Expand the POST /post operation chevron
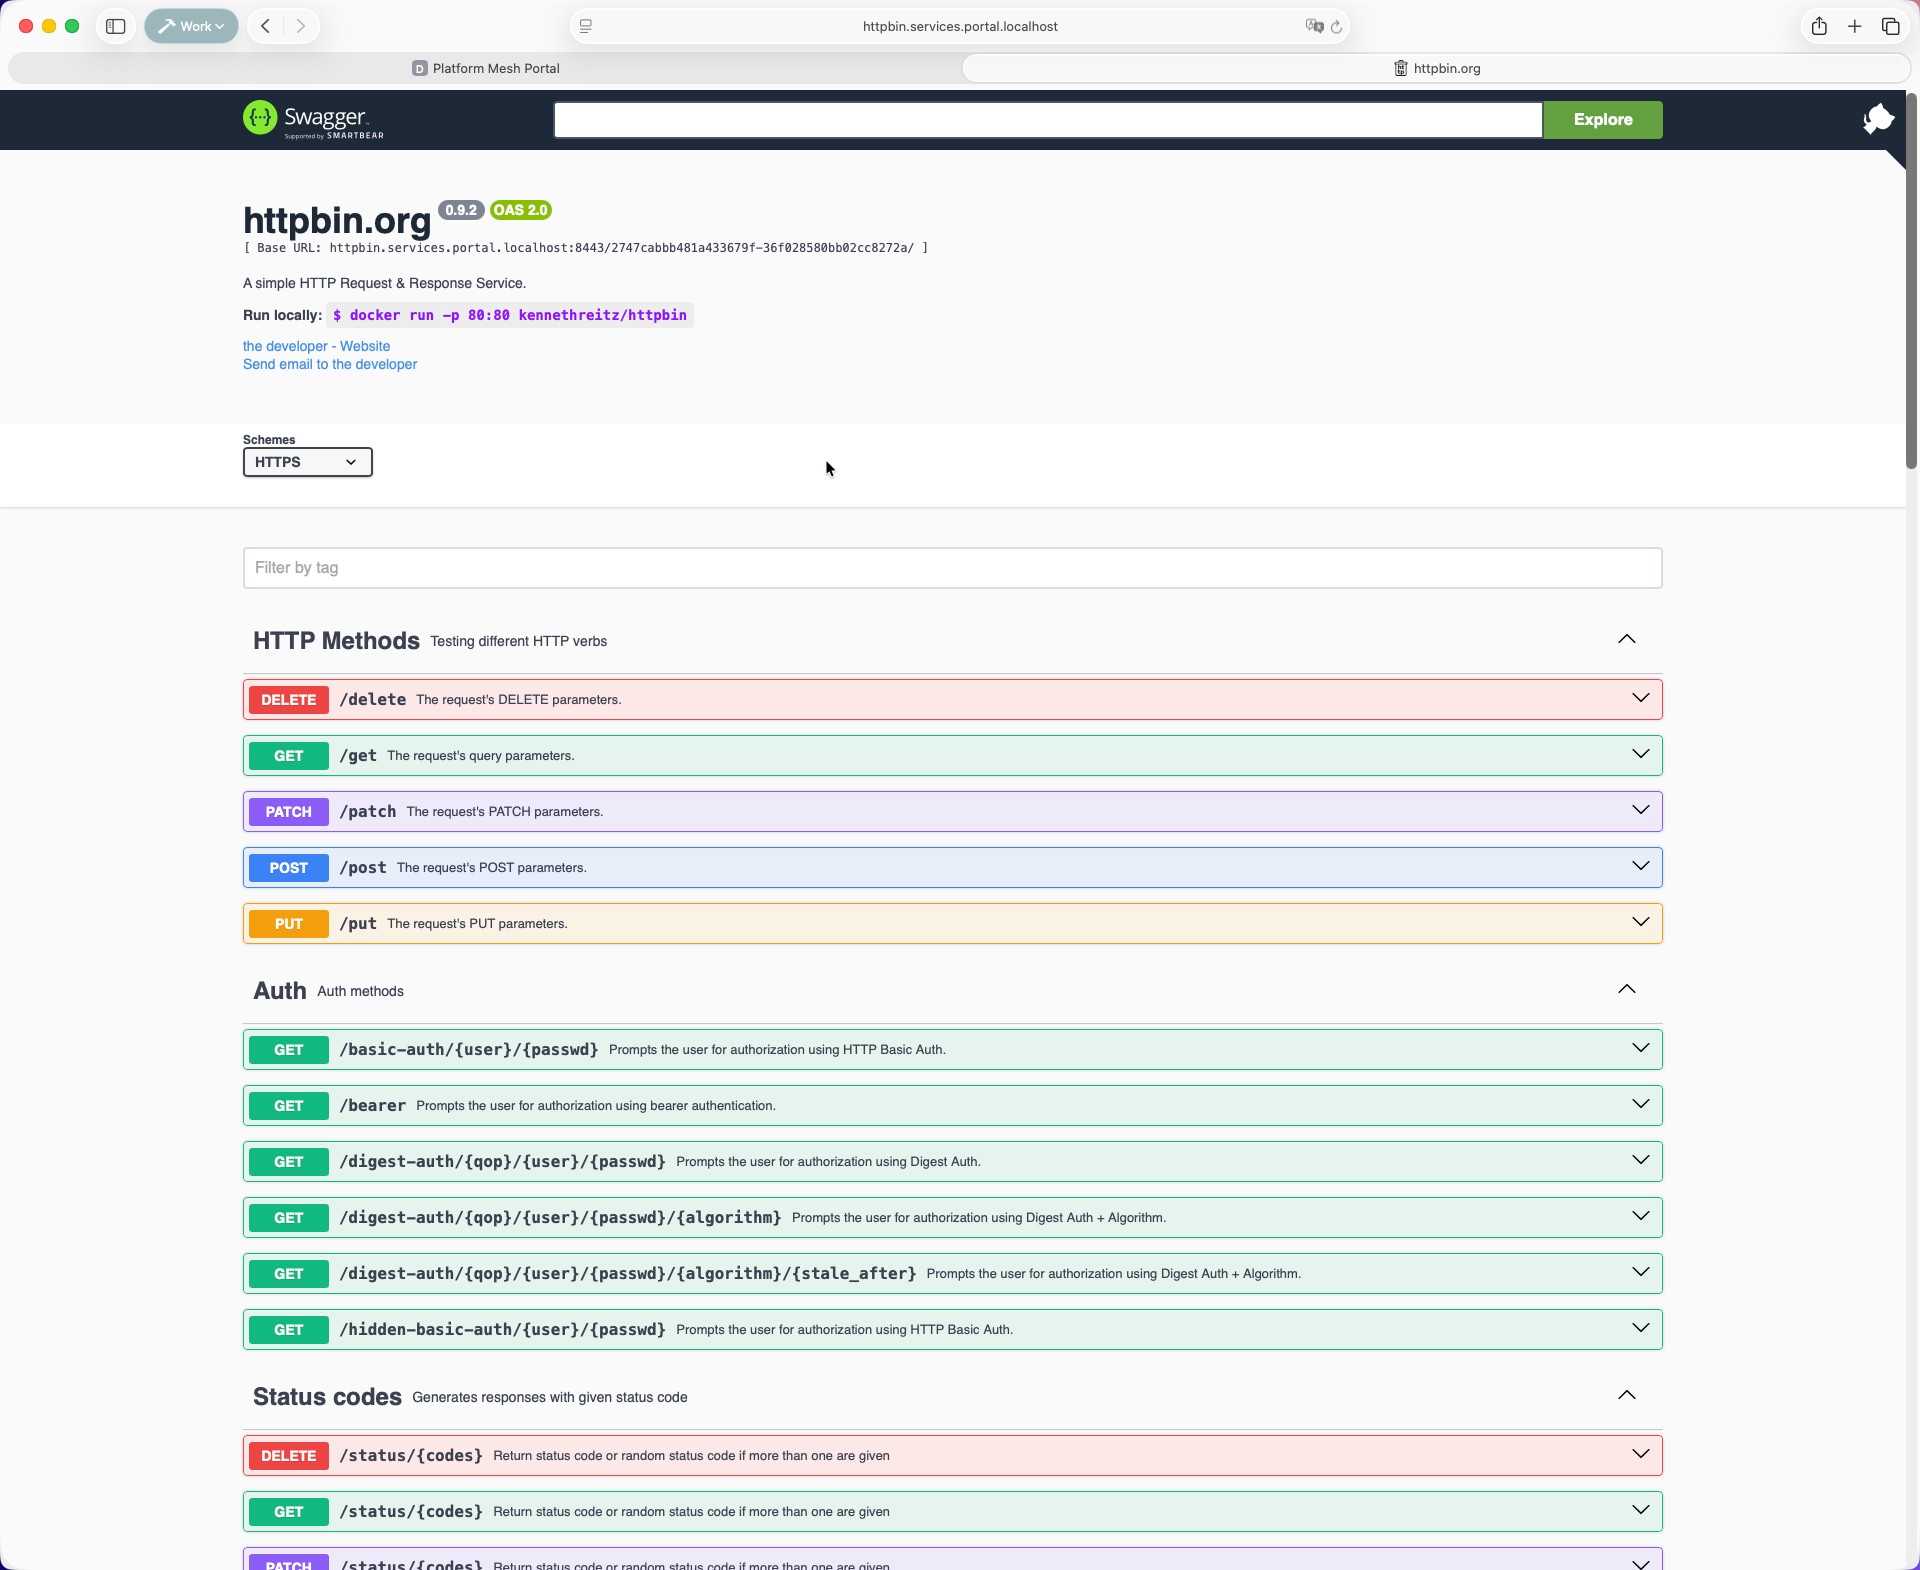 [1641, 866]
